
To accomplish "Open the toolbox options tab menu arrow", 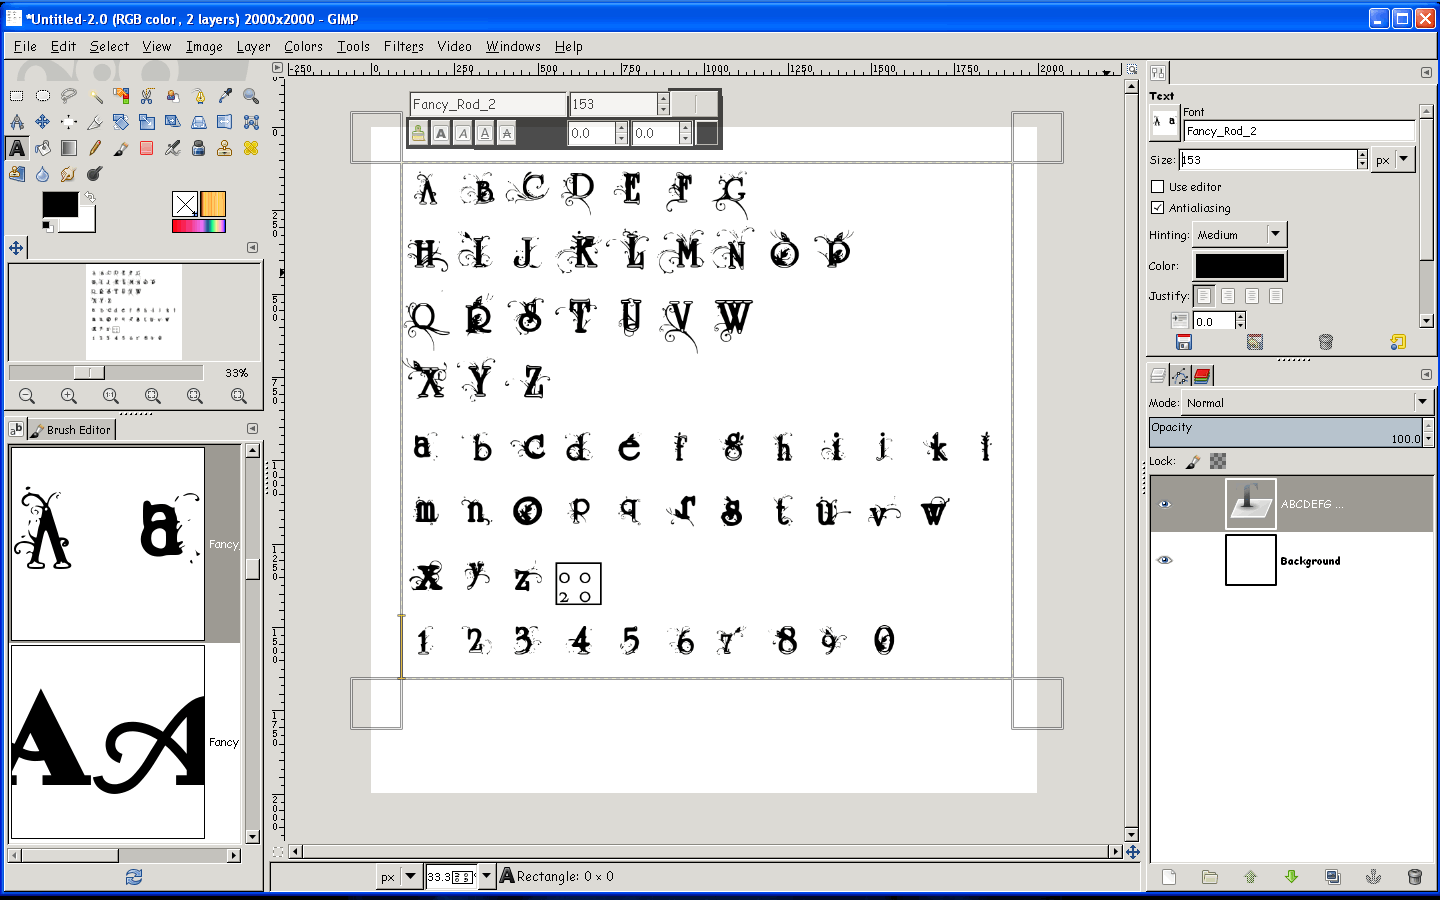I will (x=252, y=248).
